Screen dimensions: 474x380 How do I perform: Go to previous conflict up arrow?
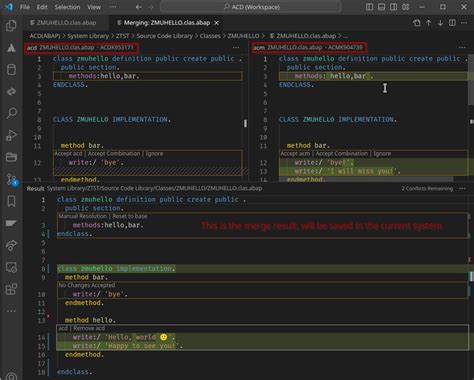pyautogui.click(x=429, y=23)
